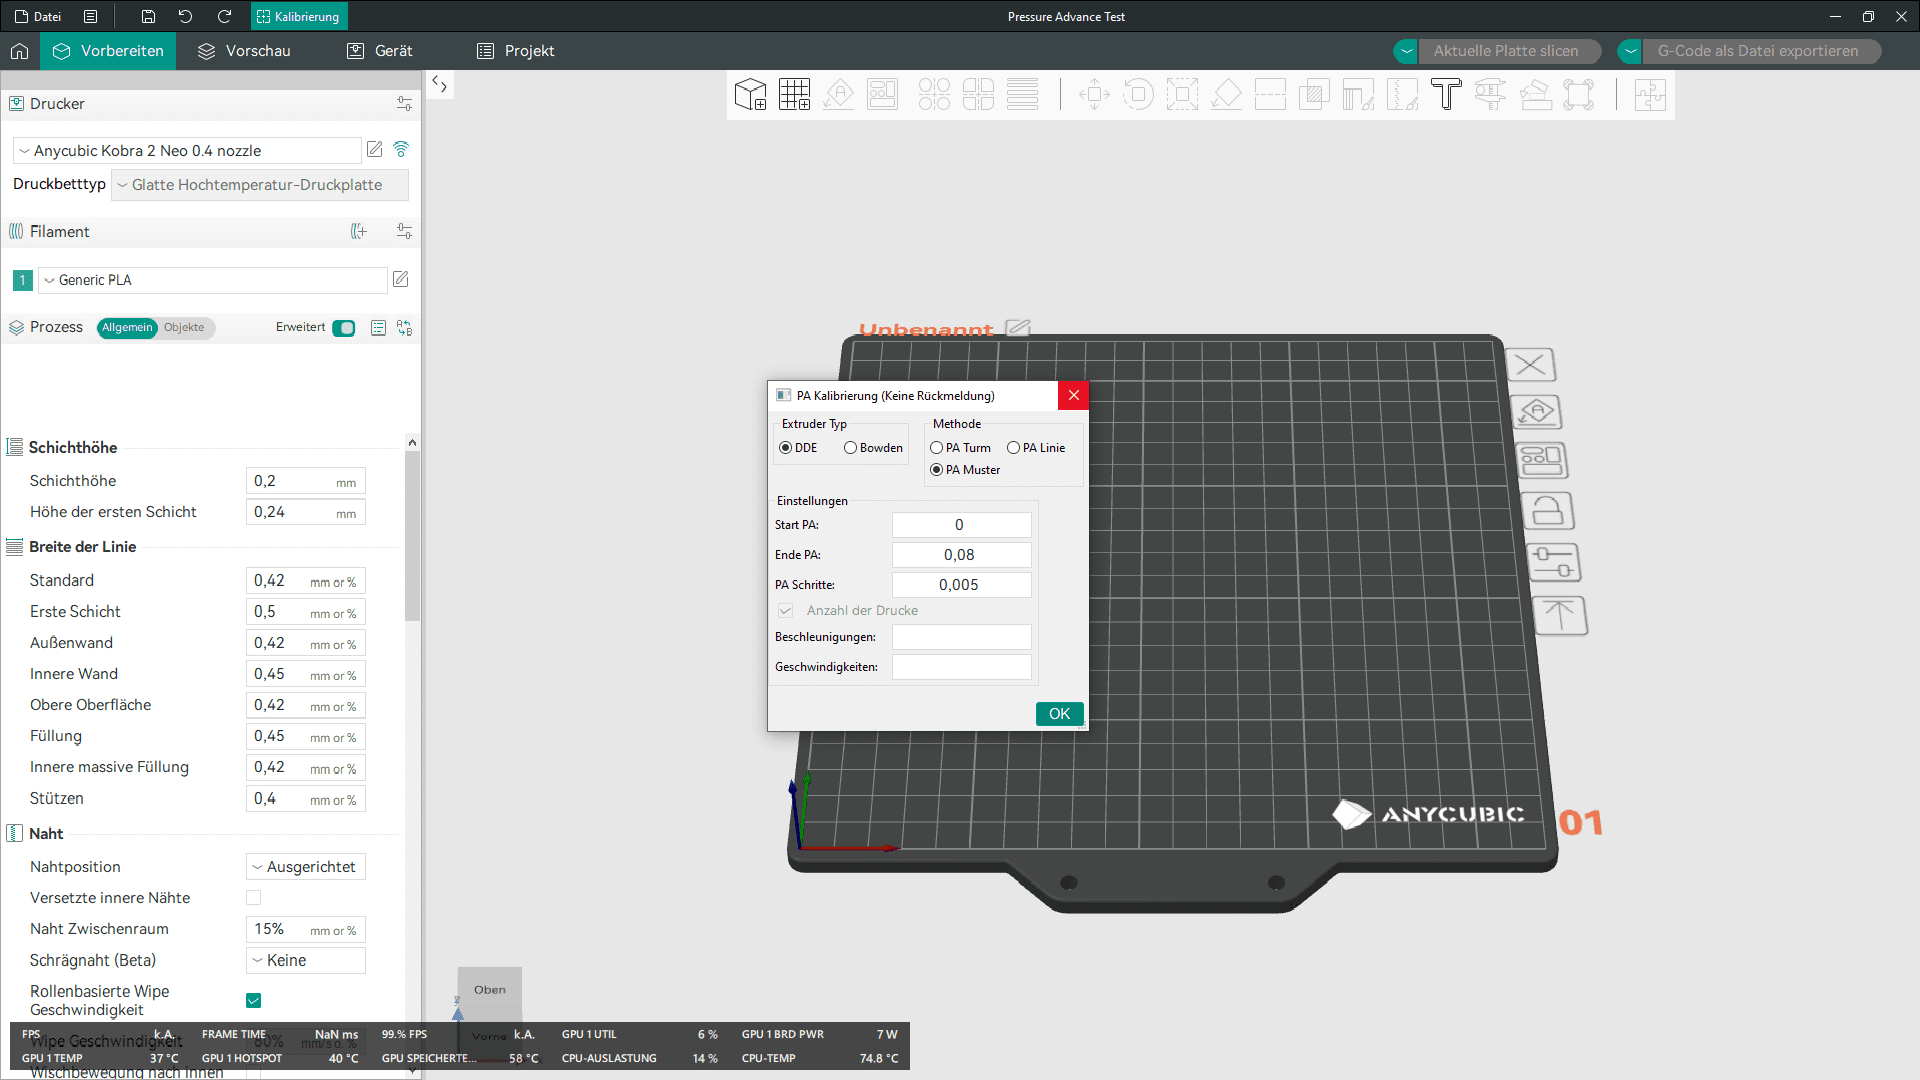The height and width of the screenshot is (1080, 1920).
Task: Edit the Generic PLA filament preset icon
Action: click(x=400, y=279)
